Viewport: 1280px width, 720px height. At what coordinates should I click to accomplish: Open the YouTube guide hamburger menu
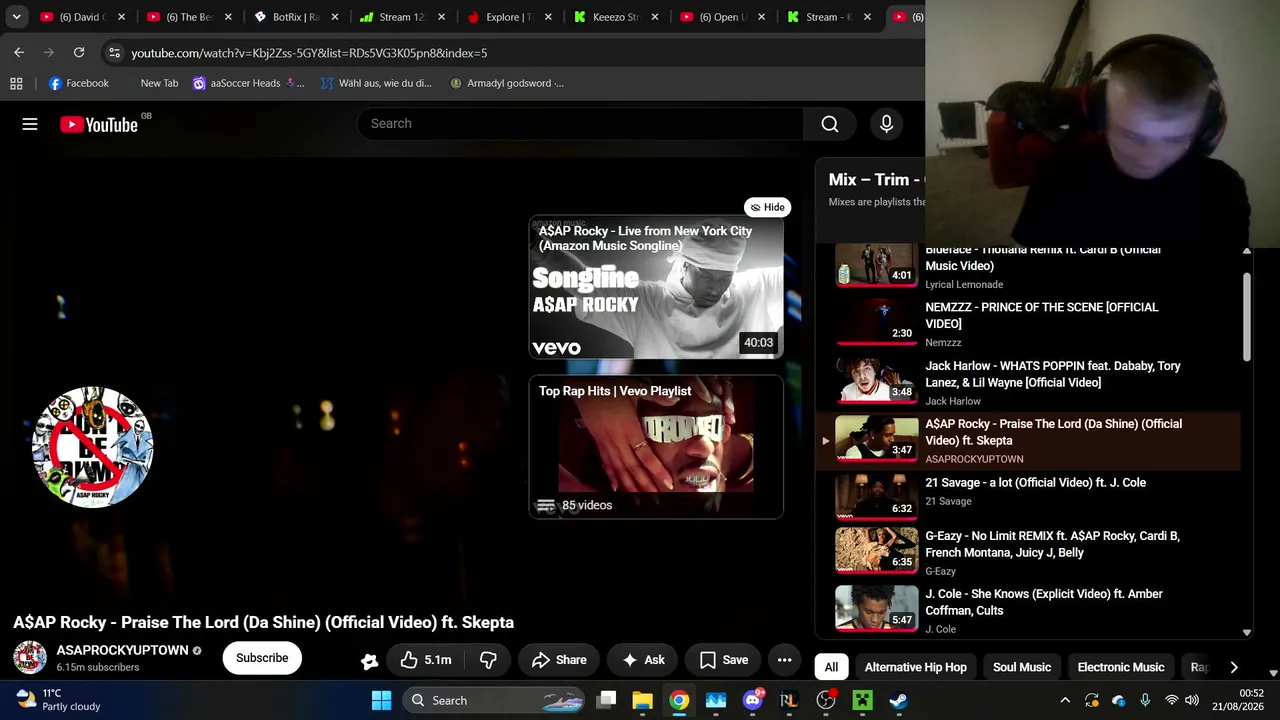coord(30,124)
